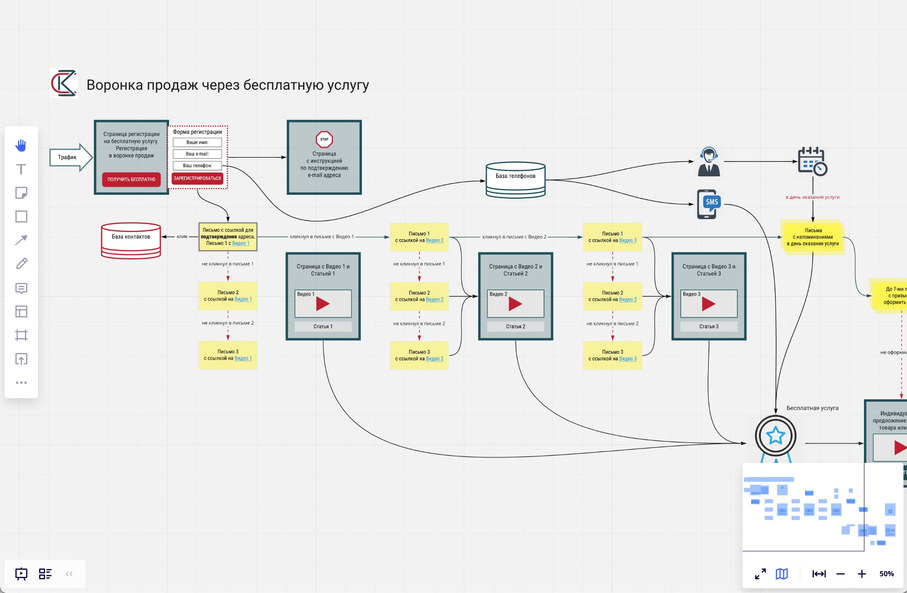This screenshot has width=907, height=593.
Task: Toggle the minimap map icon
Action: tap(782, 574)
